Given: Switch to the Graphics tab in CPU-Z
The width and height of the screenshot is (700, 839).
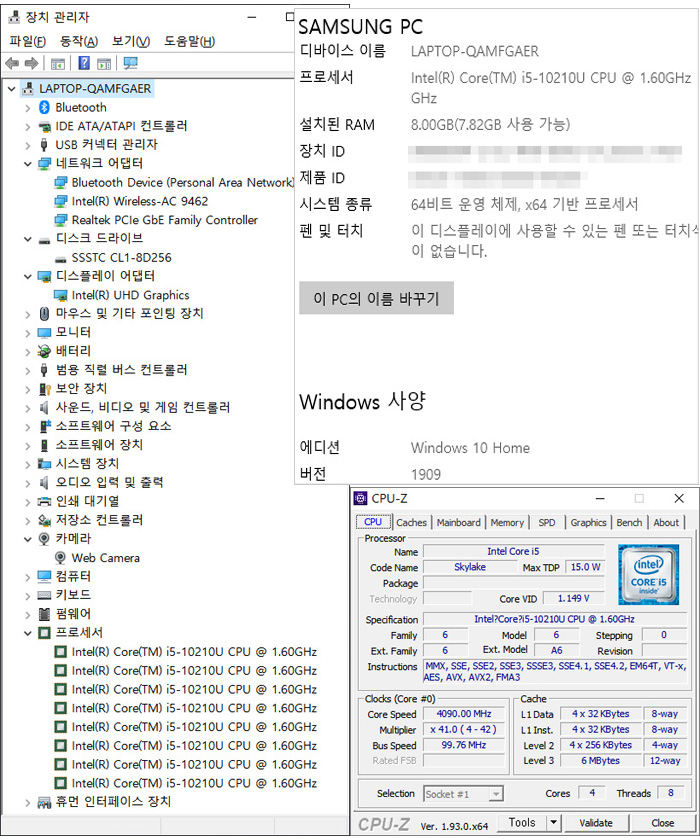Looking at the screenshot, I should click(588, 522).
